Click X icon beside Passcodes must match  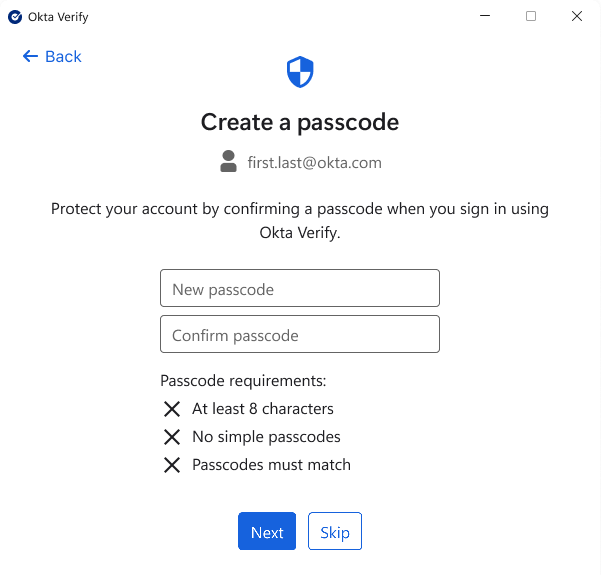(172, 465)
